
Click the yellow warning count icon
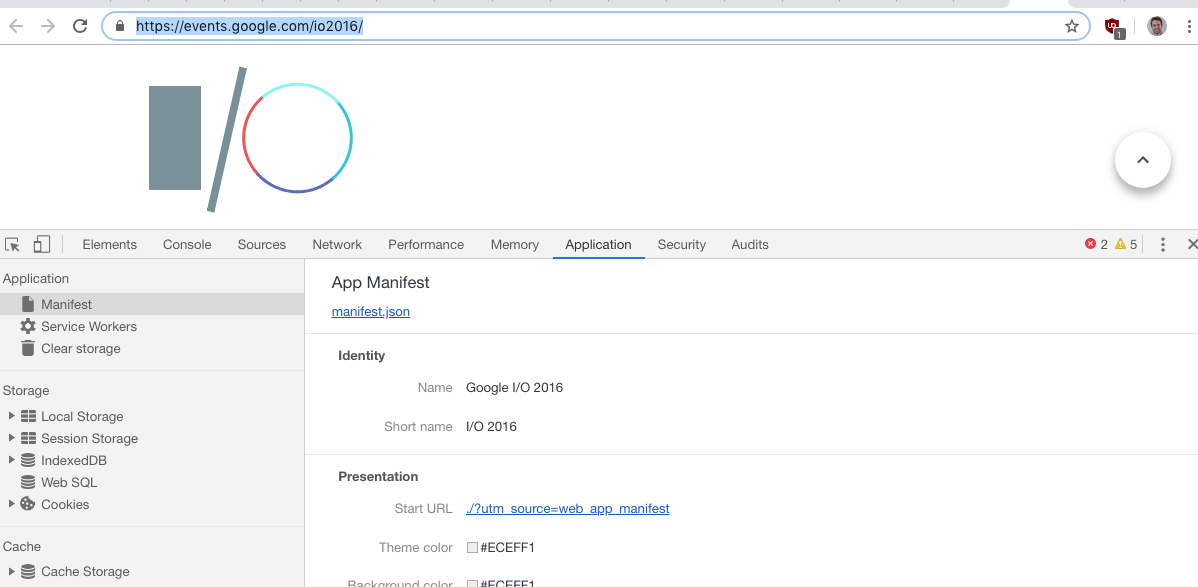tap(1120, 245)
